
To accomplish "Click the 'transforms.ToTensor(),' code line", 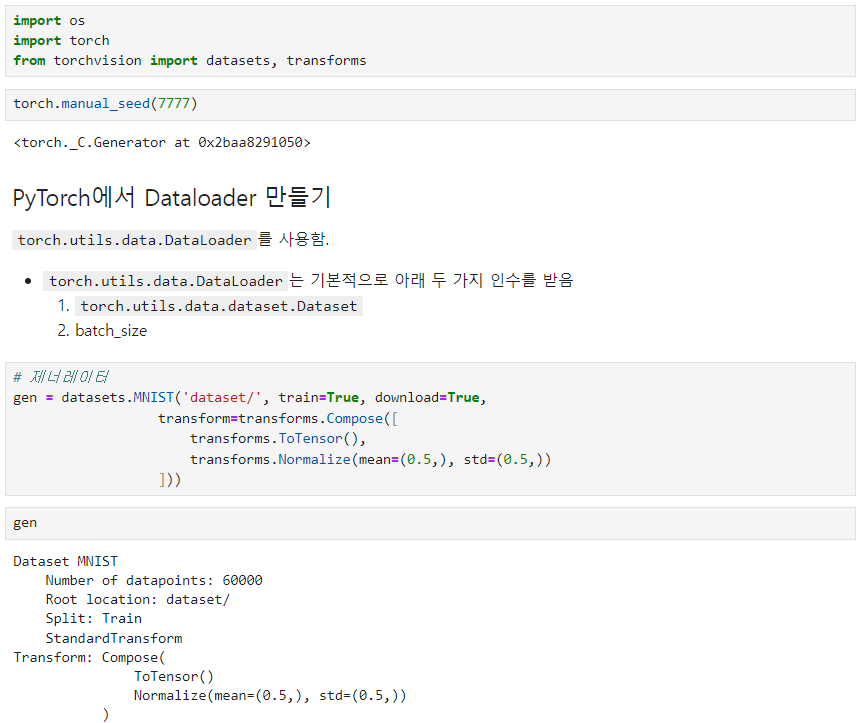I will click(x=278, y=439).
